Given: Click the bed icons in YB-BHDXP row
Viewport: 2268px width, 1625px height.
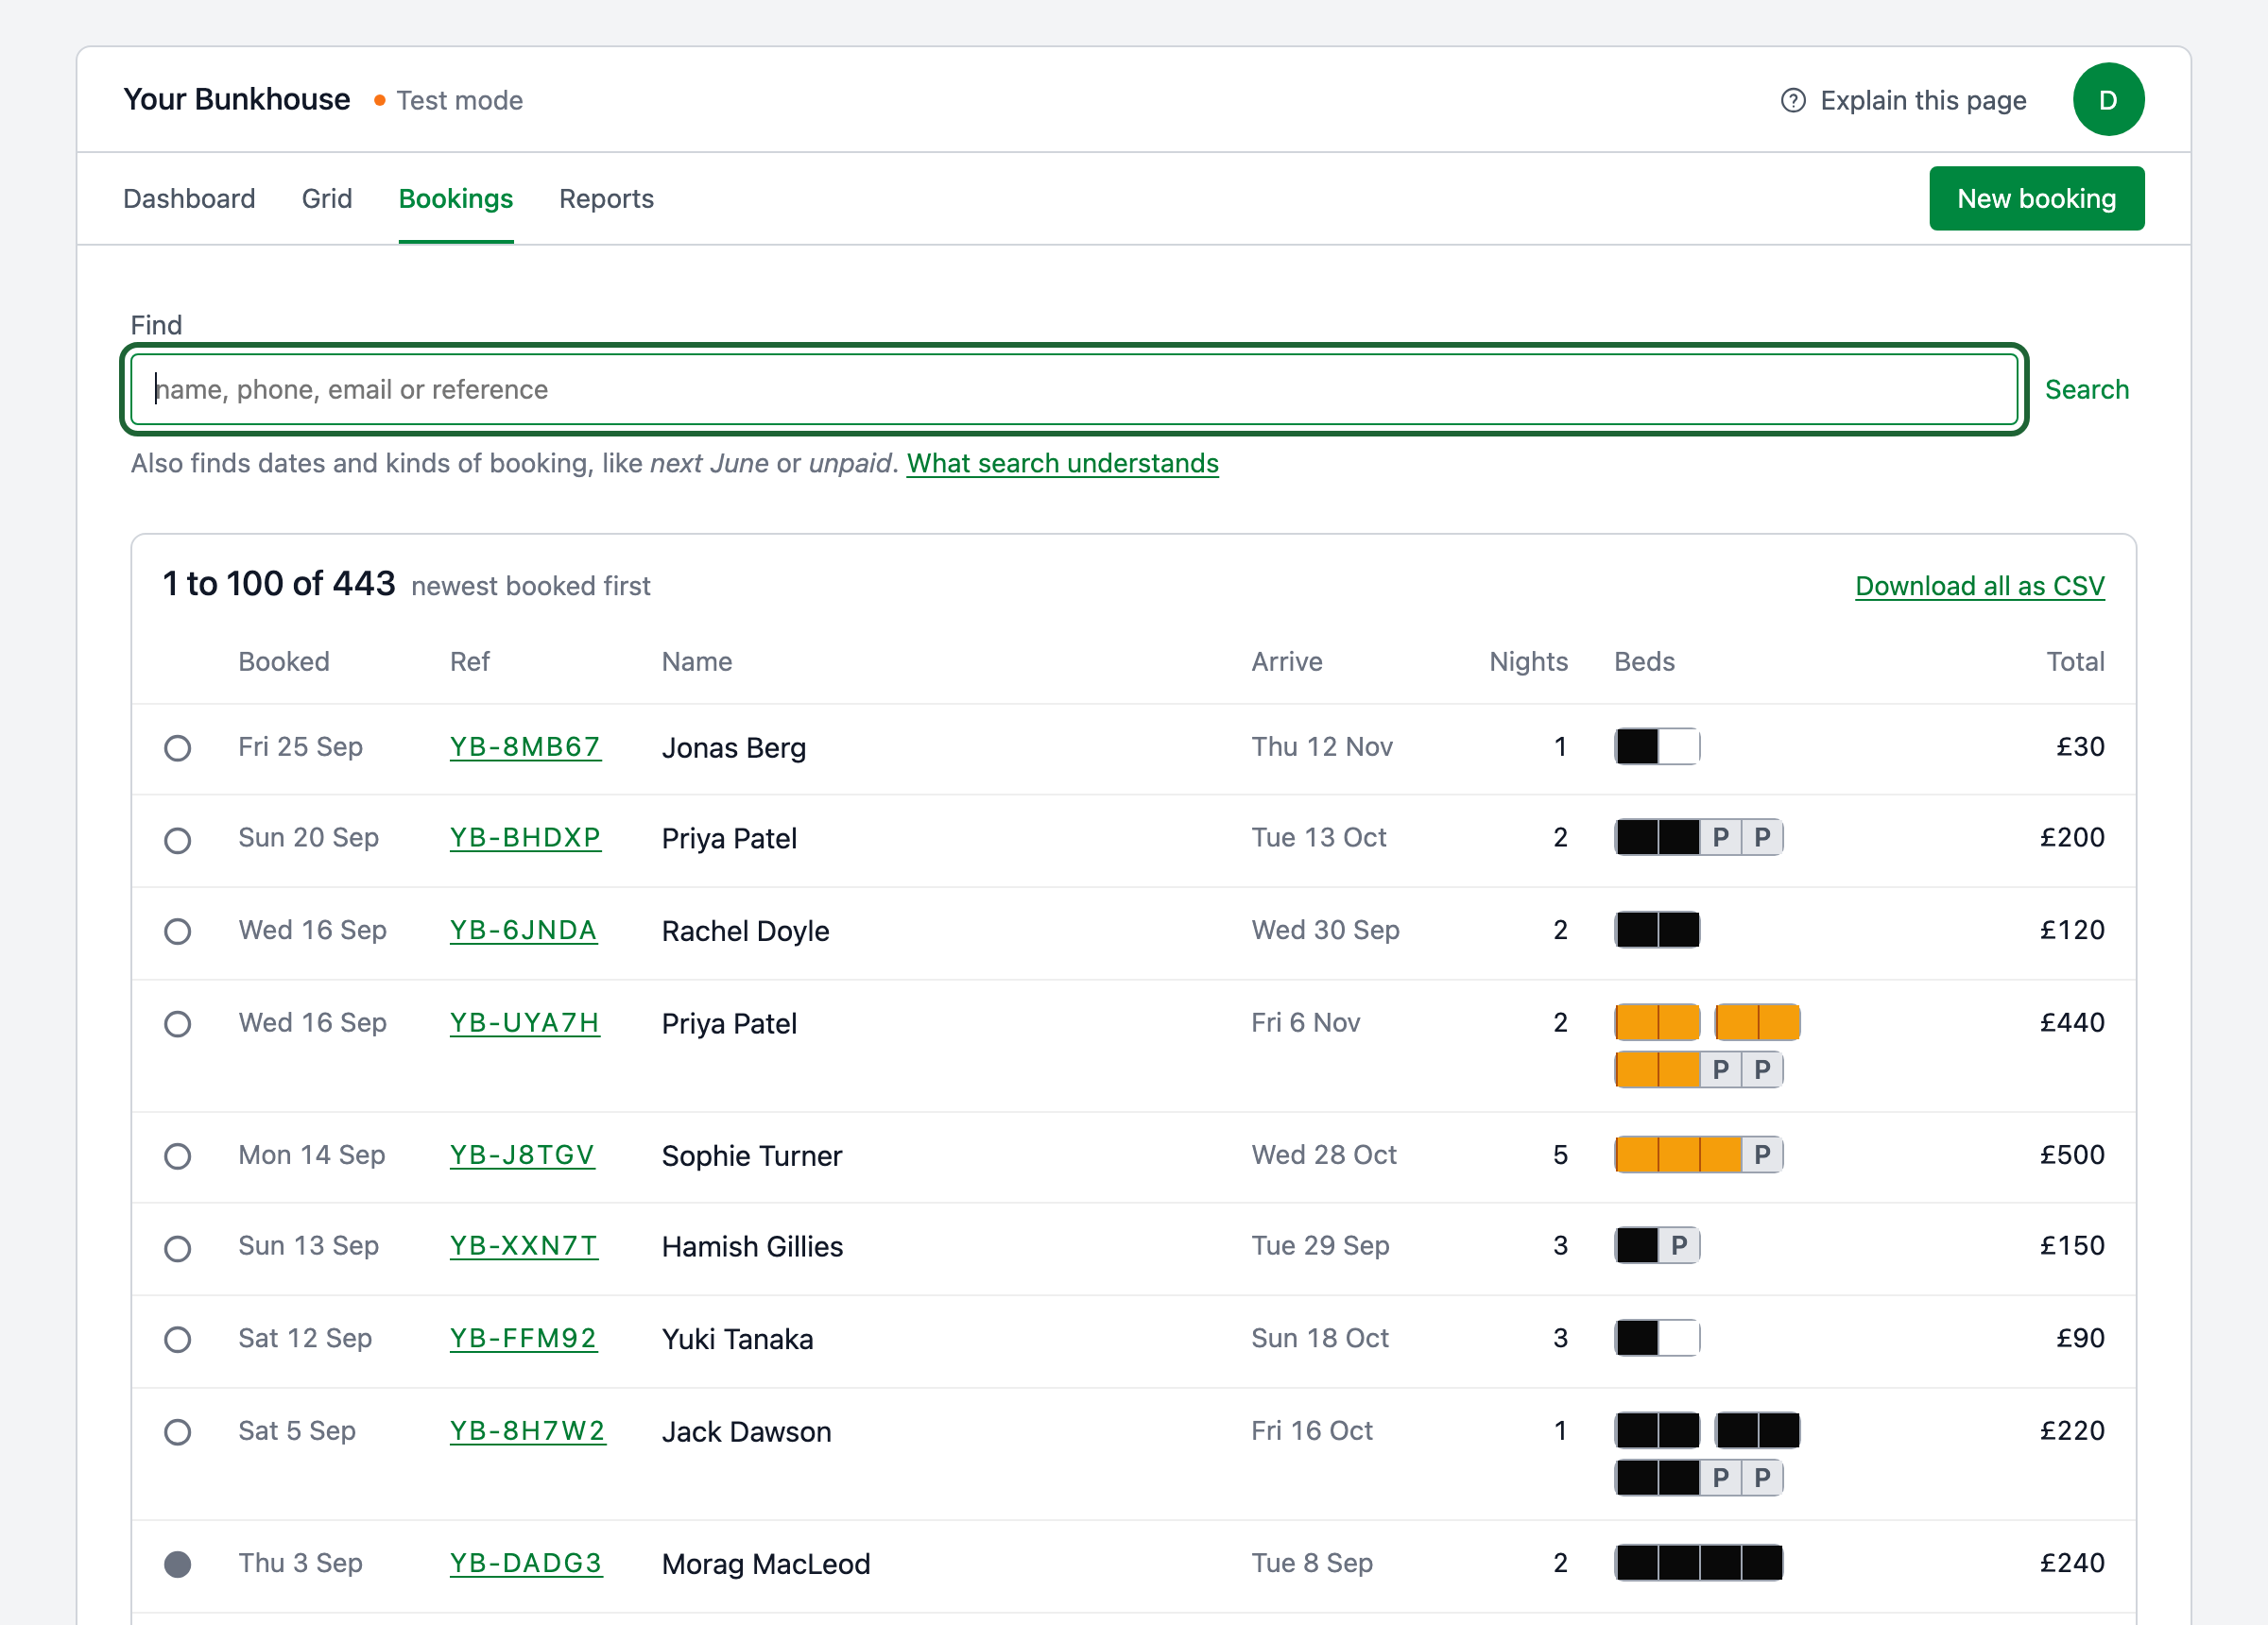Looking at the screenshot, I should coord(1698,838).
